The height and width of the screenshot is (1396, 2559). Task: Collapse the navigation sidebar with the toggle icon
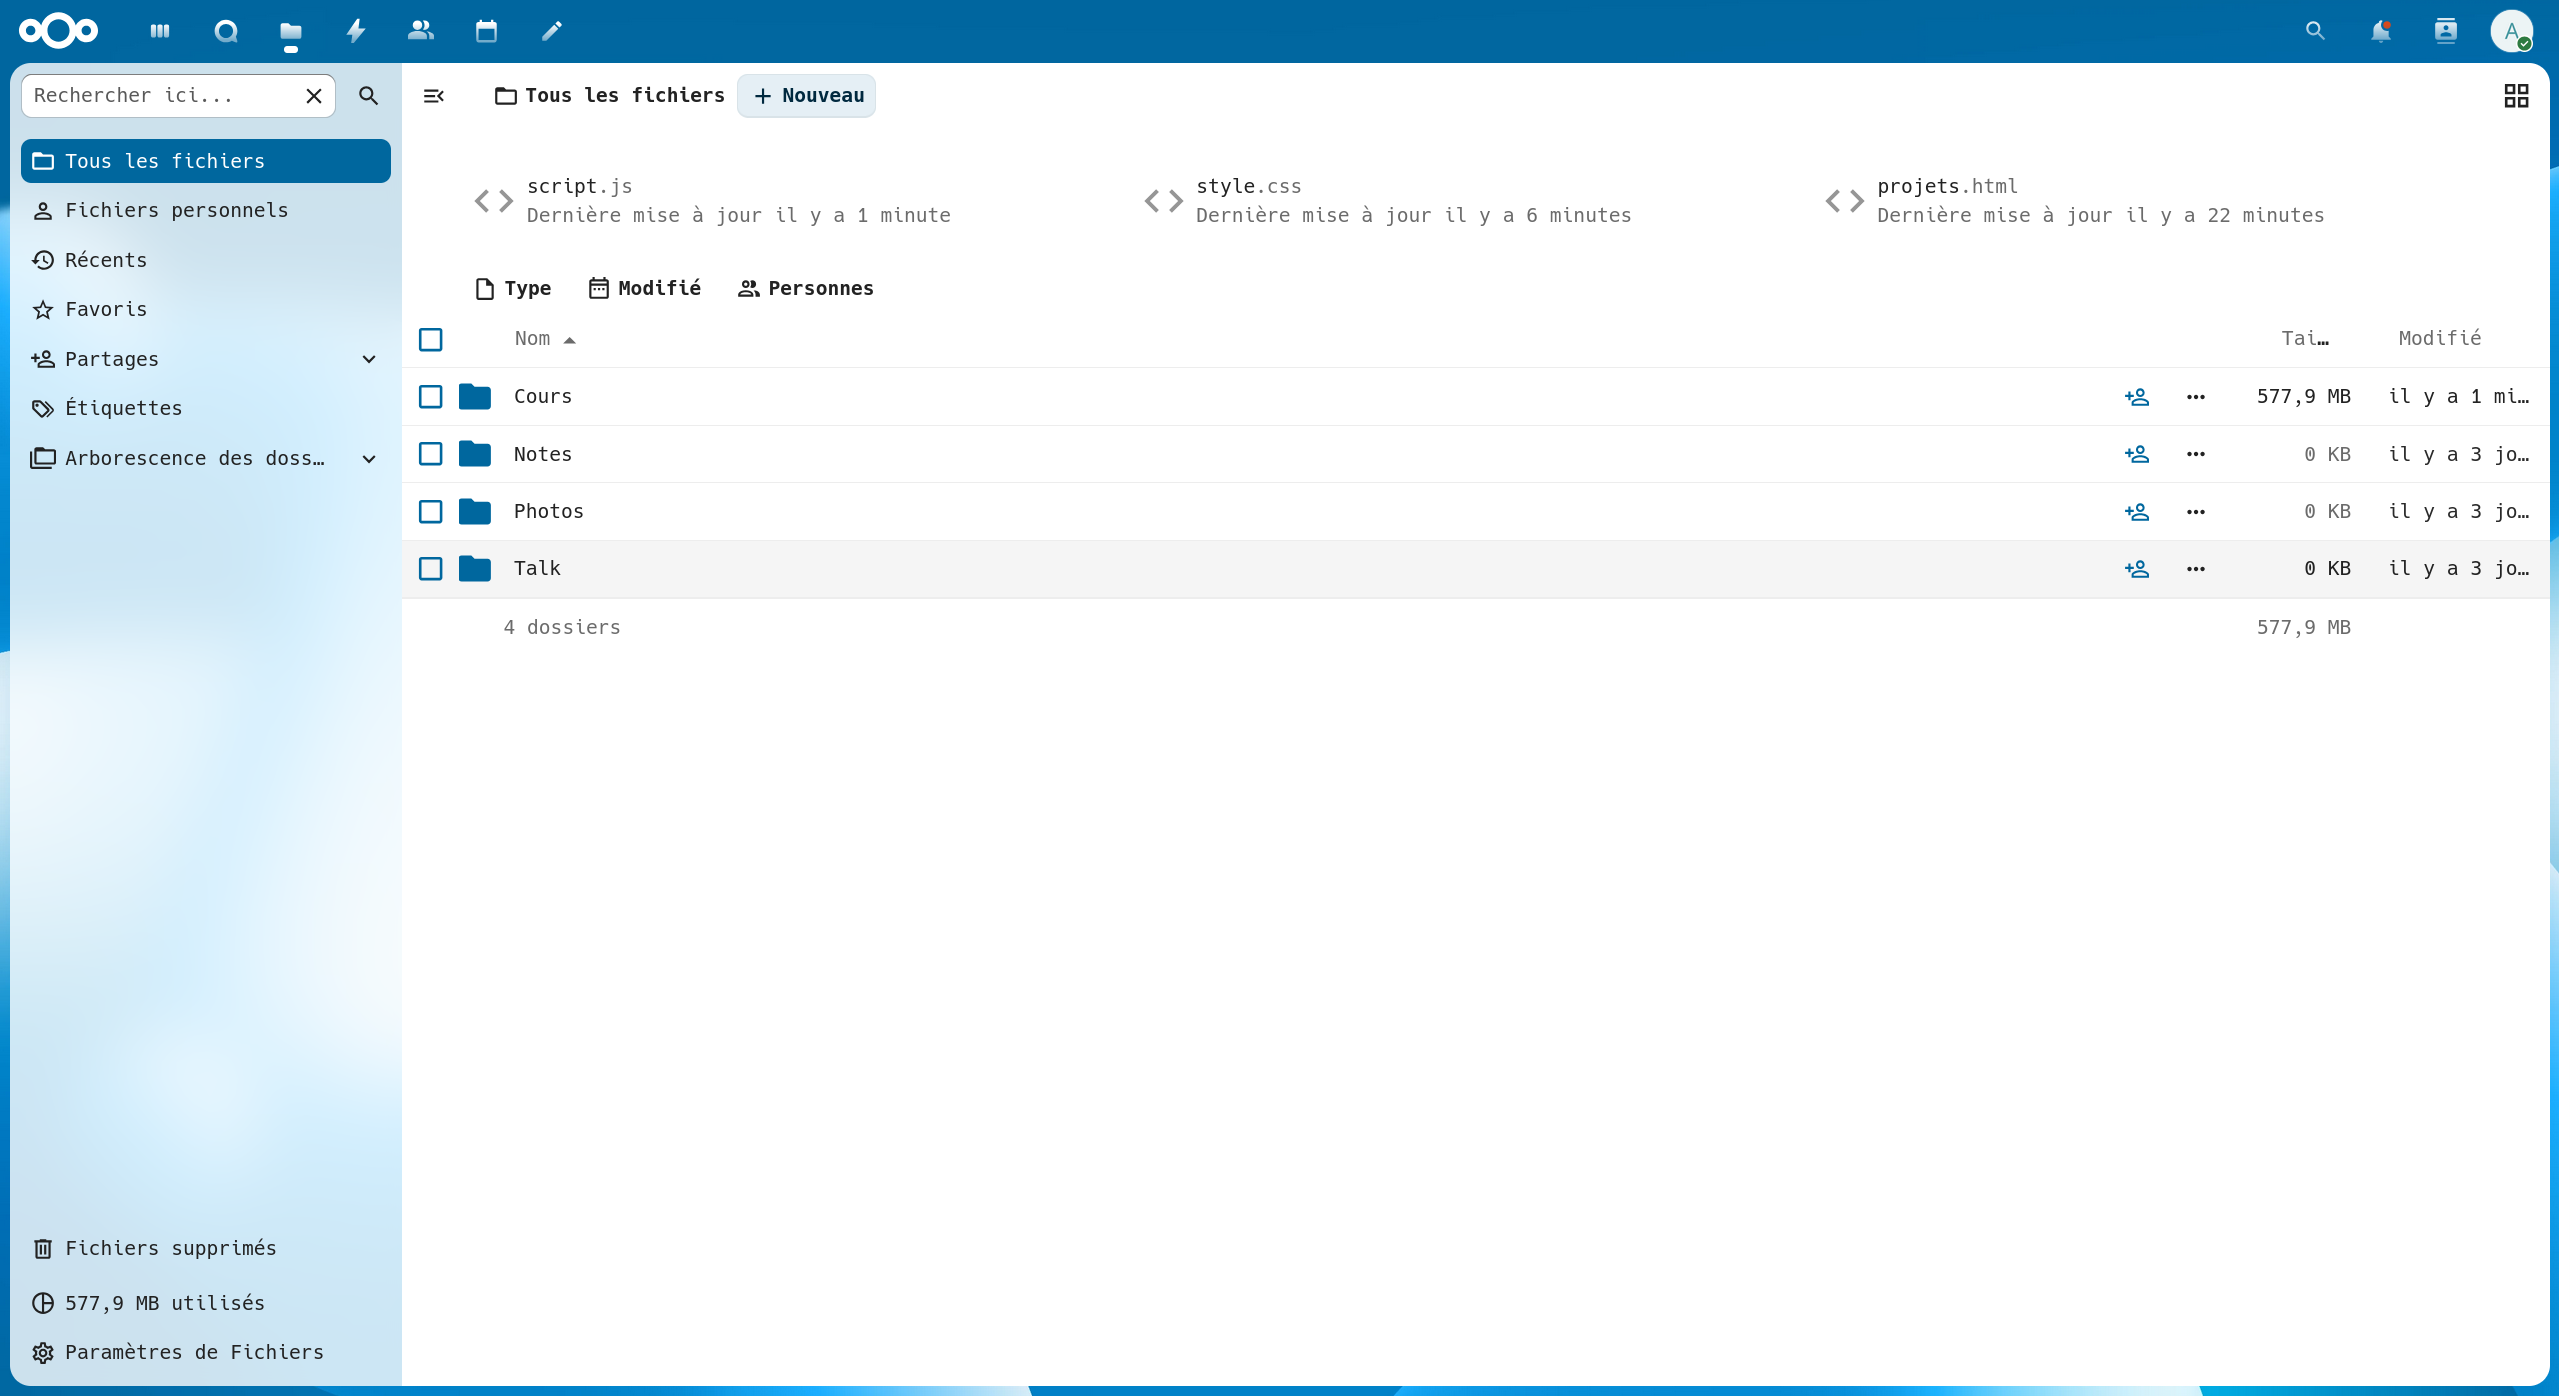click(434, 96)
